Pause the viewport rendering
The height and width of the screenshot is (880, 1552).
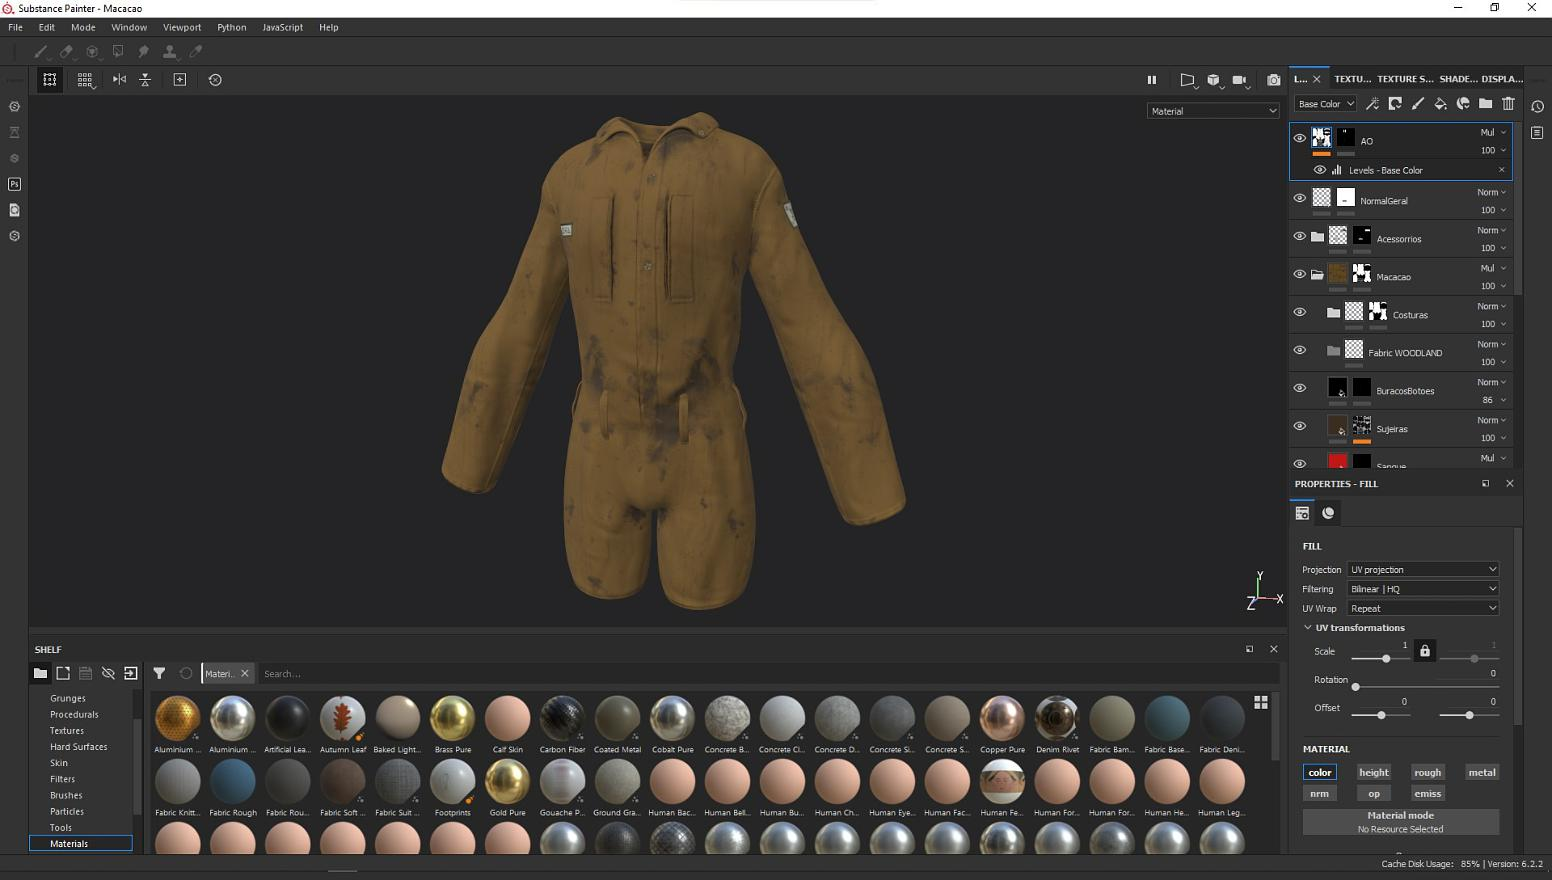[1151, 80]
